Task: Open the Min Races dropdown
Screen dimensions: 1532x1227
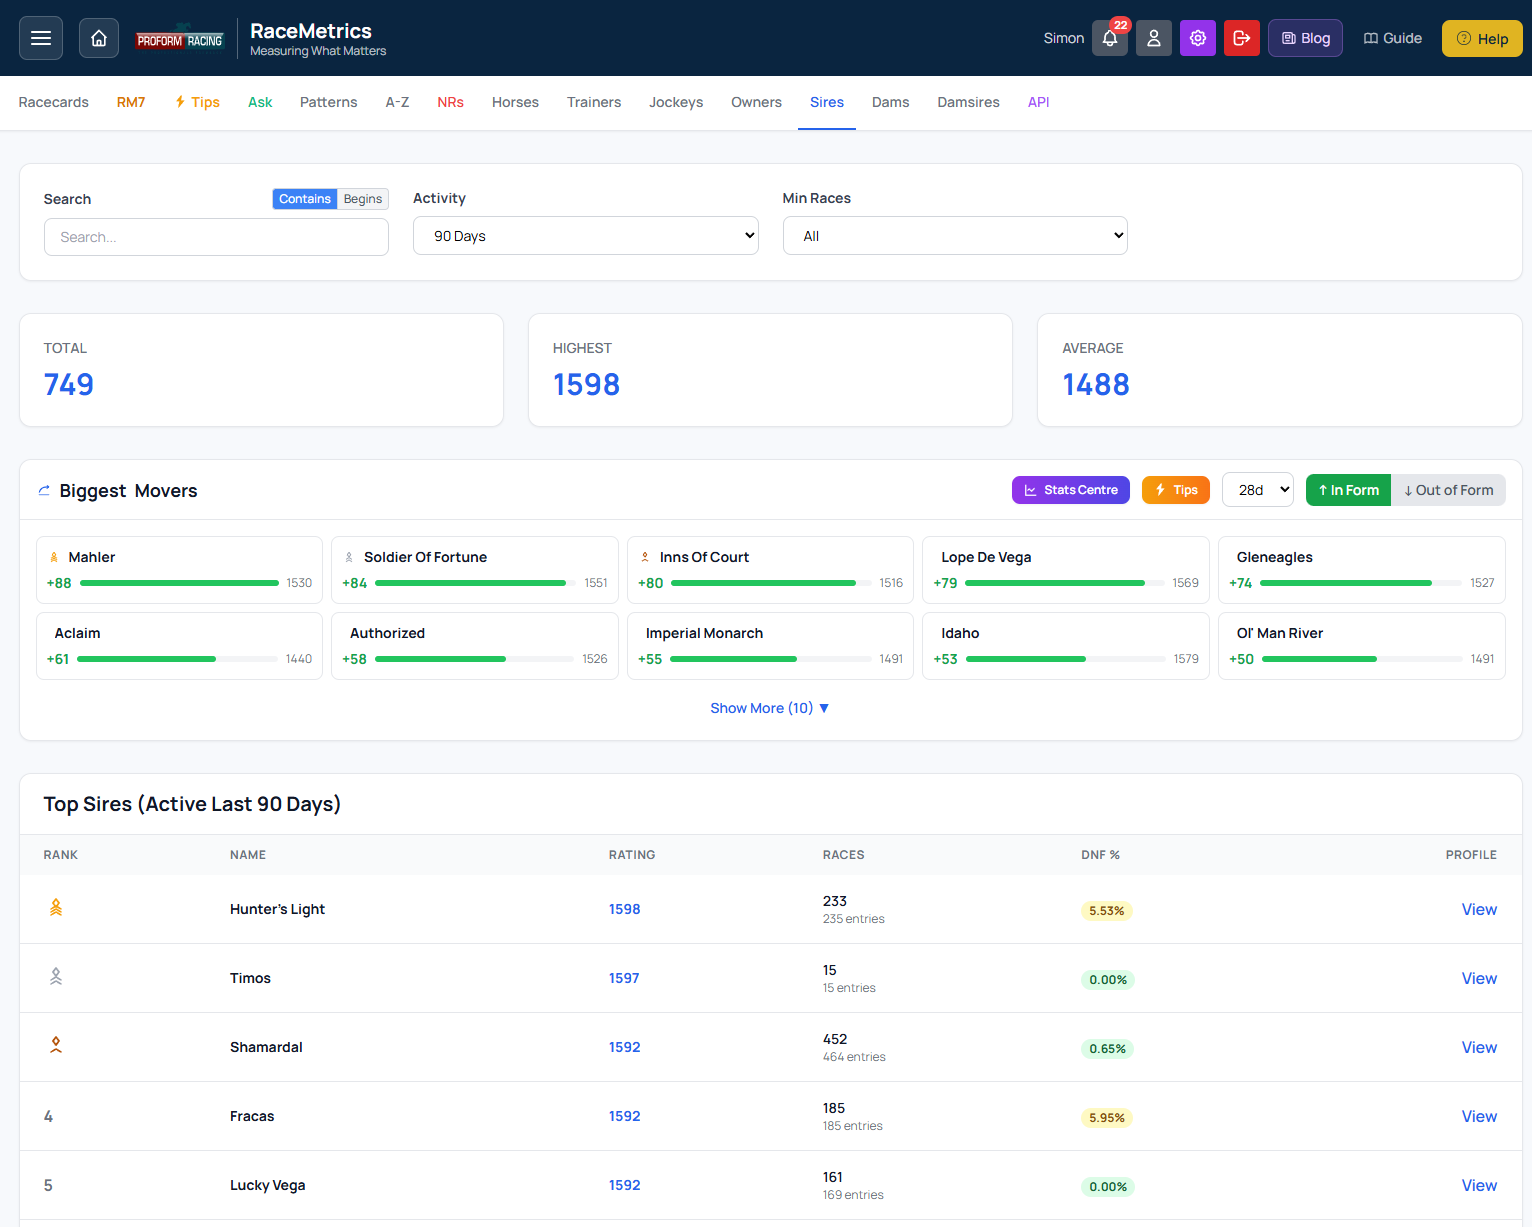Action: point(955,236)
